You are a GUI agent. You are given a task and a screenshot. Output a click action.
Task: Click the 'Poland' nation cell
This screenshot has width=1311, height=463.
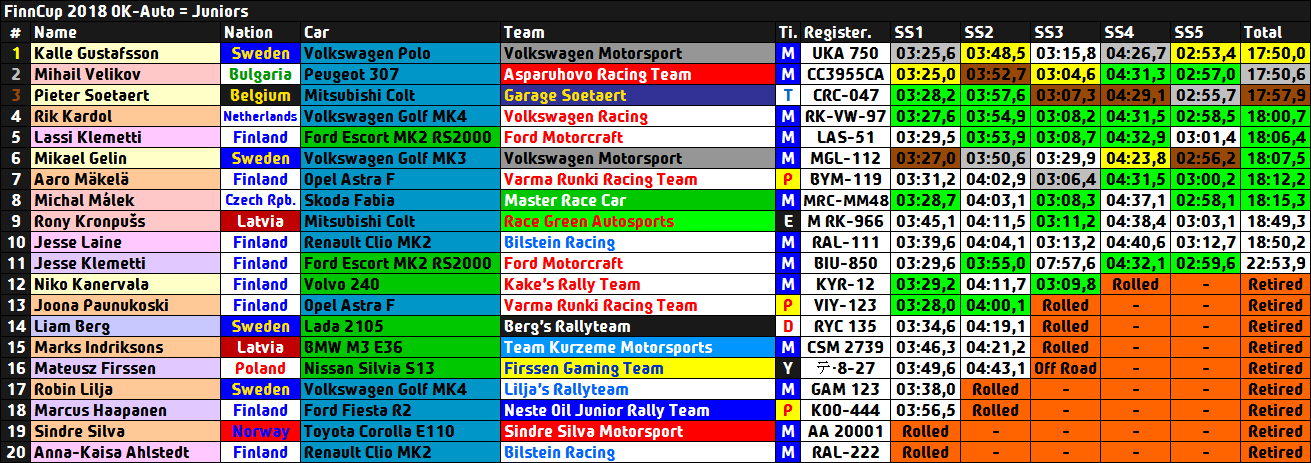click(x=260, y=368)
